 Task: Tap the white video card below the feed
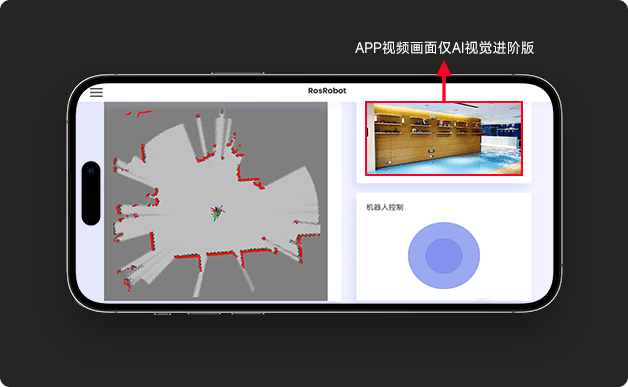(x=444, y=179)
